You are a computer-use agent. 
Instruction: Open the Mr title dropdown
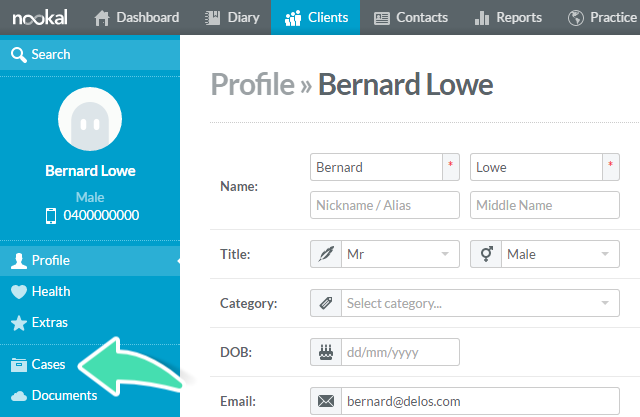[x=400, y=254]
